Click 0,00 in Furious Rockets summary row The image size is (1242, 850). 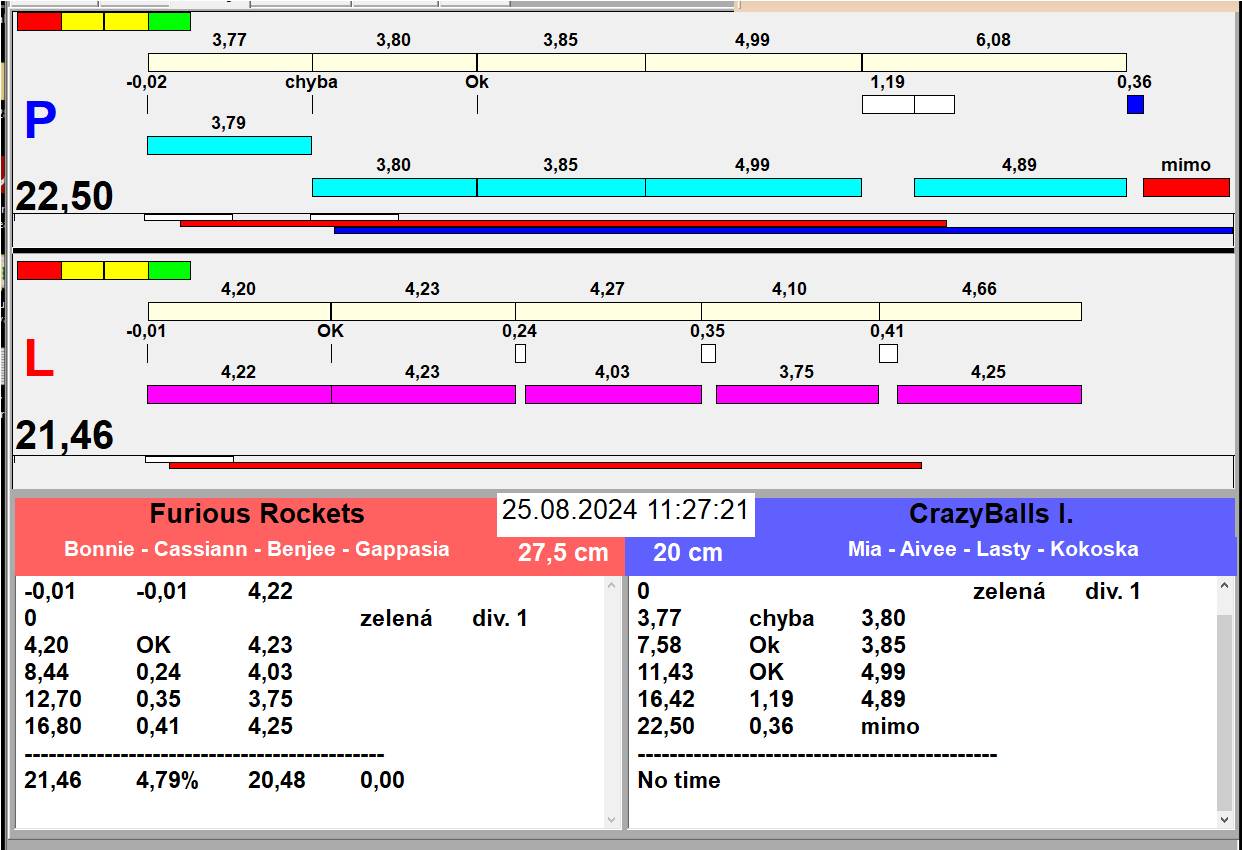[x=382, y=780]
